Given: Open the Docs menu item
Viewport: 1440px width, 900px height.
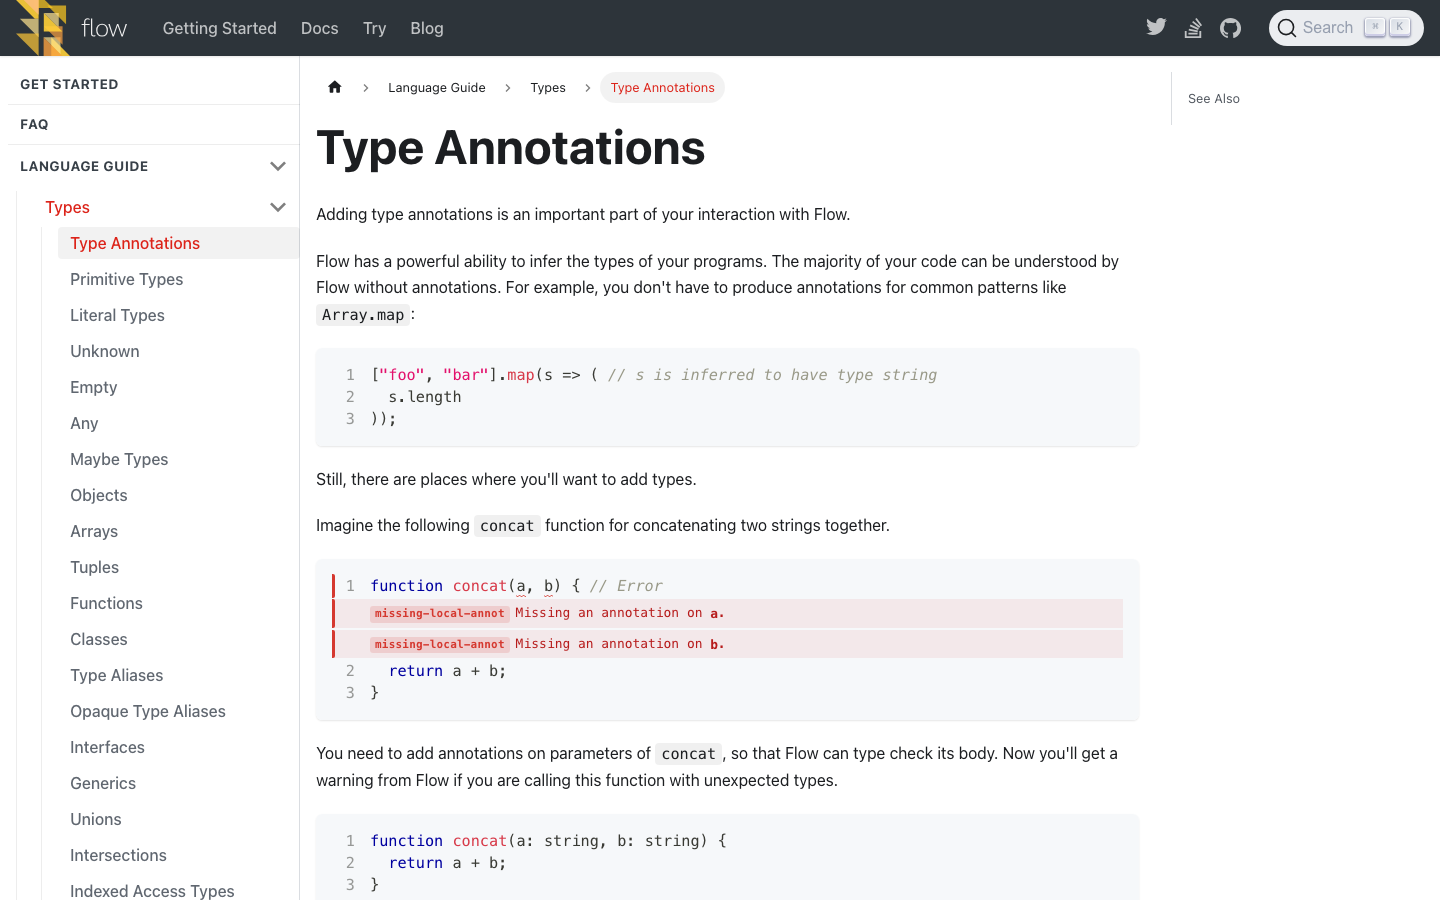Looking at the screenshot, I should coord(320,28).
